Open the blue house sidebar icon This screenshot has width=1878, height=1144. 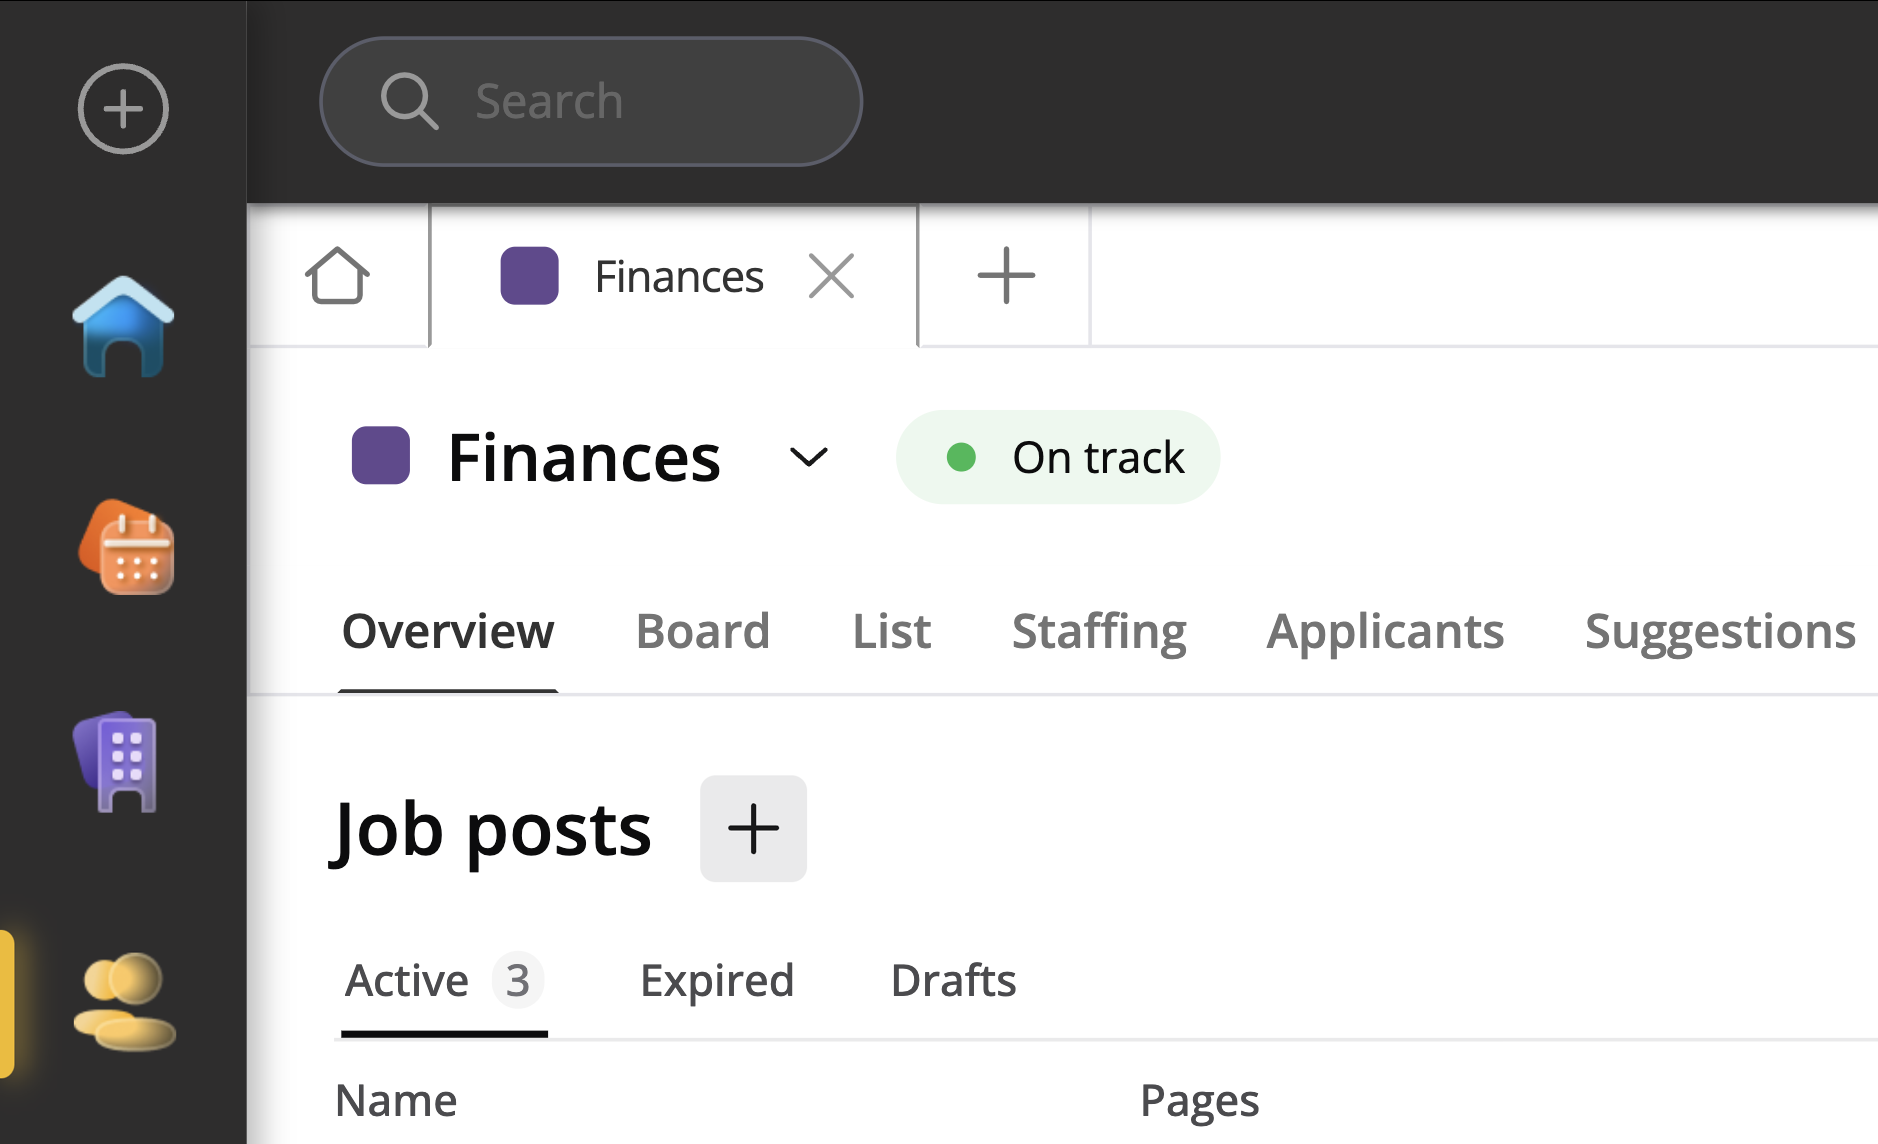click(x=123, y=327)
